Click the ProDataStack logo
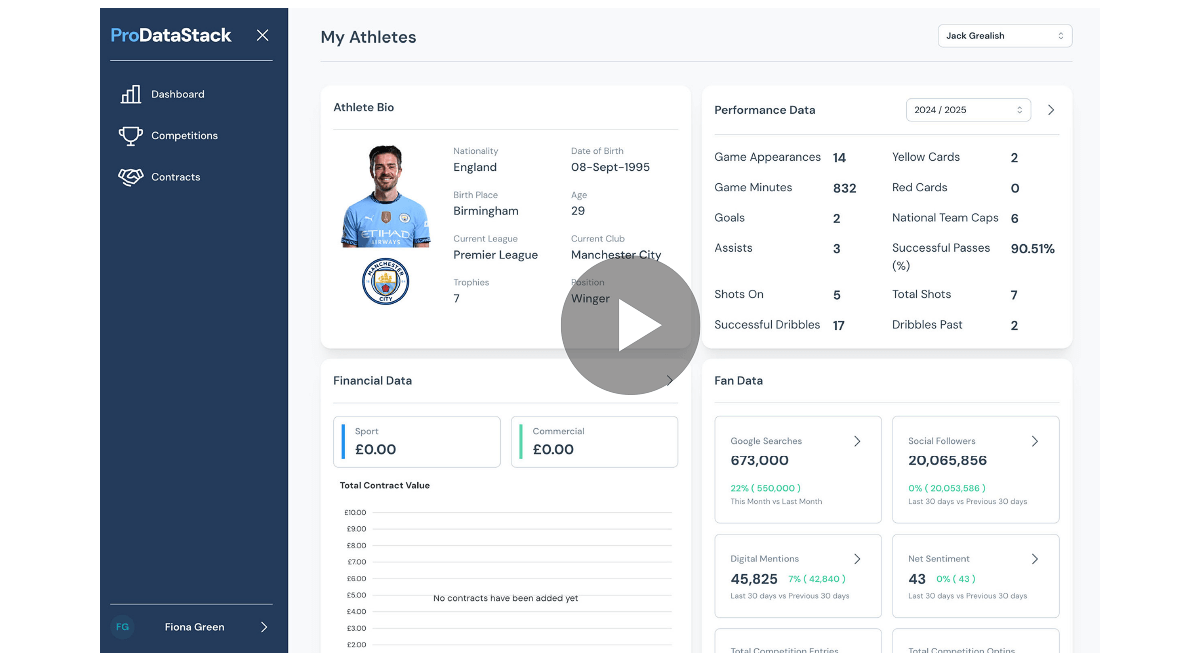The height and width of the screenshot is (662, 1200). click(171, 36)
